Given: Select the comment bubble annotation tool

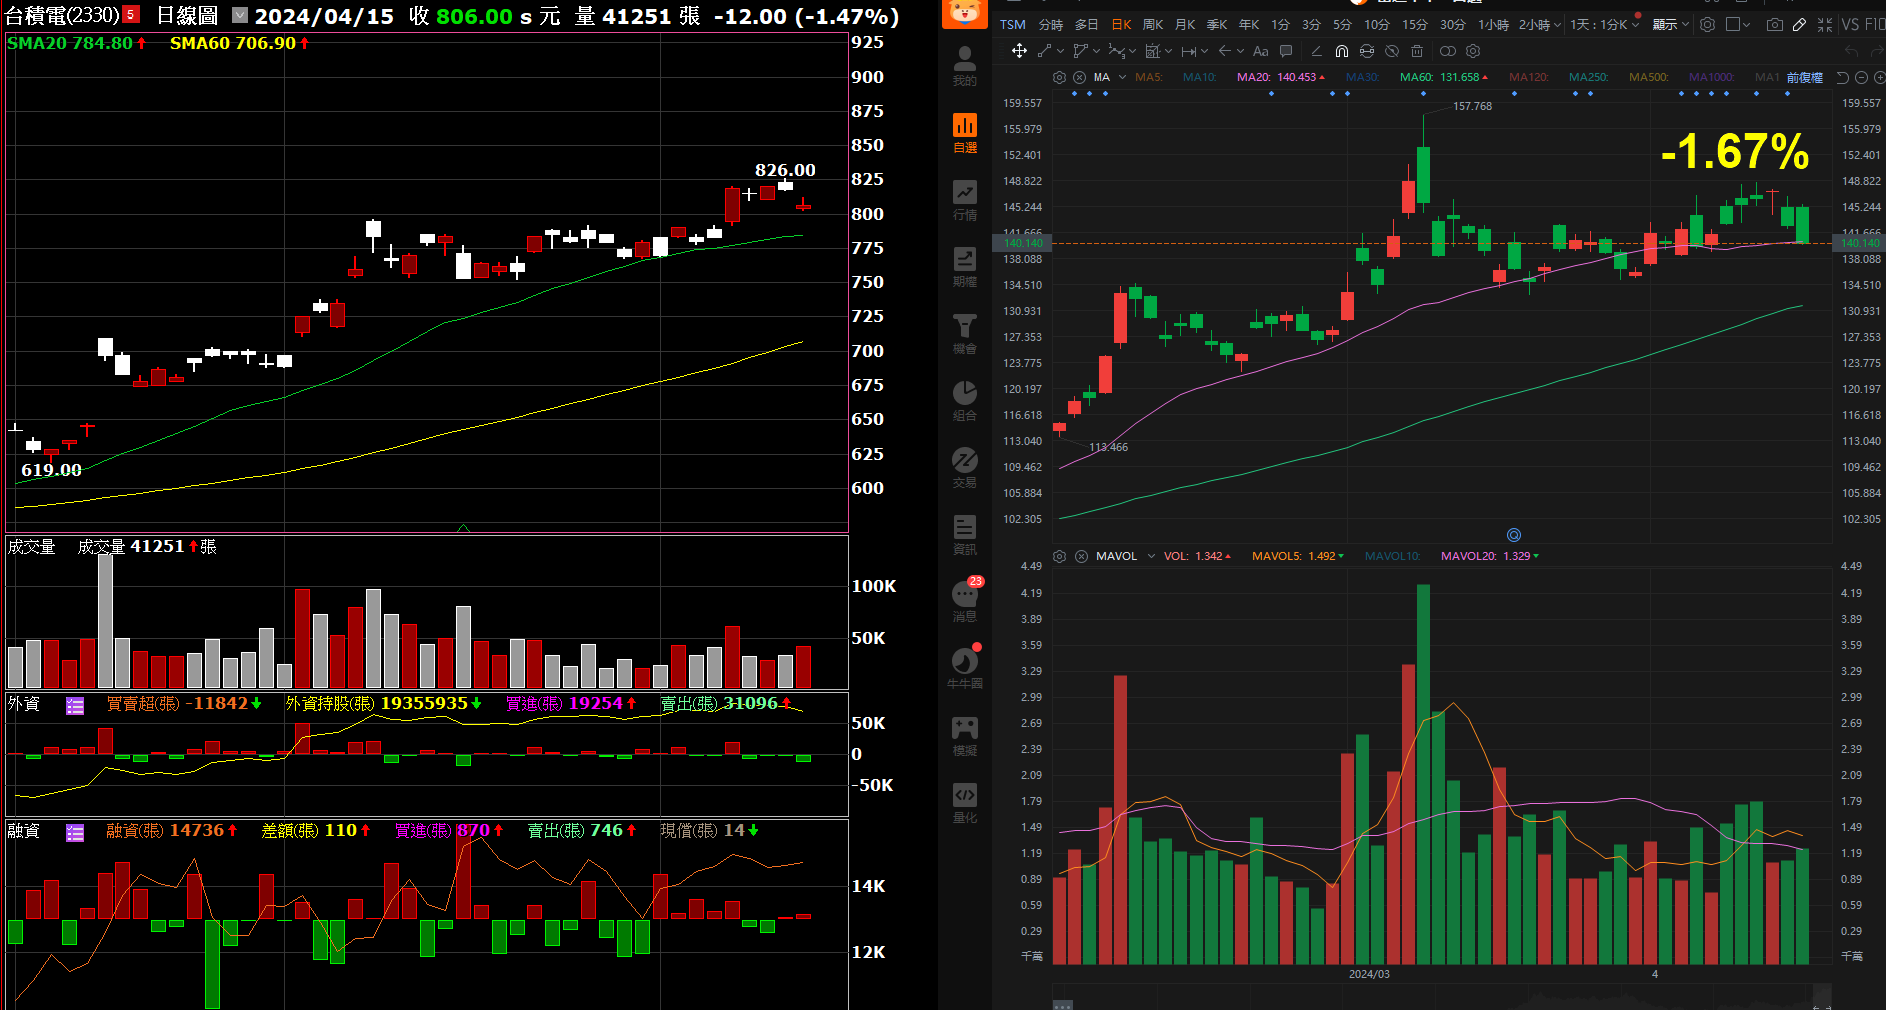Looking at the screenshot, I should point(1286,51).
